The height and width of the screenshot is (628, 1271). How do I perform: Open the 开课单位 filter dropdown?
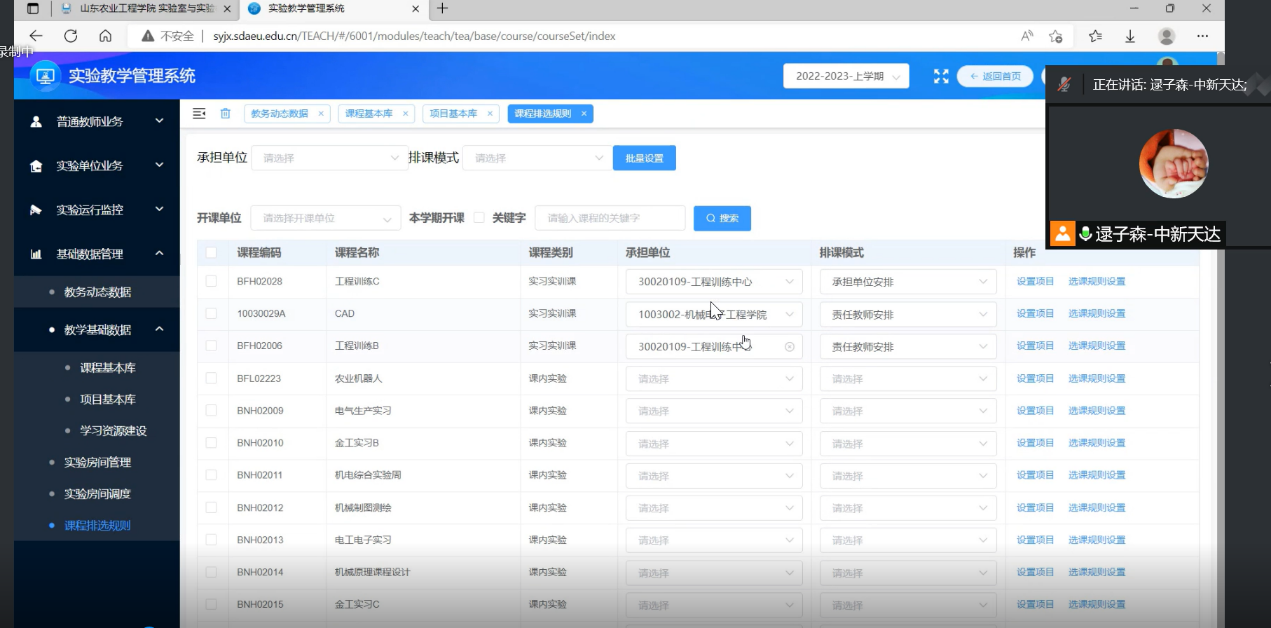pos(325,218)
